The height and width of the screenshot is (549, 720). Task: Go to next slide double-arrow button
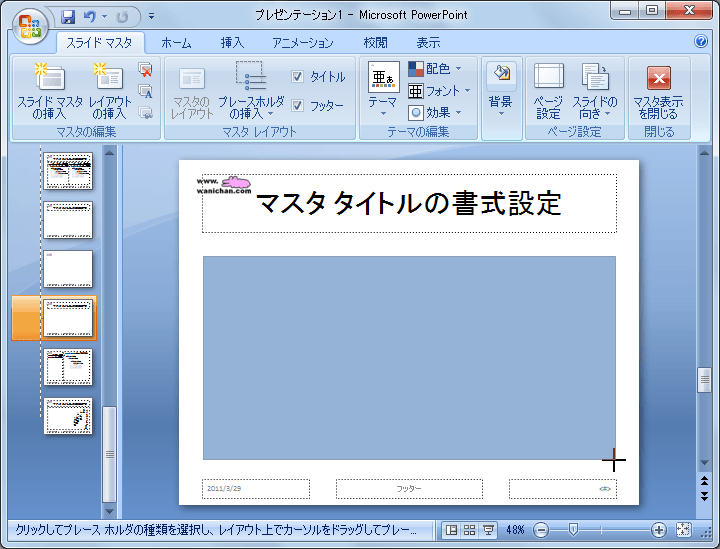[x=704, y=496]
